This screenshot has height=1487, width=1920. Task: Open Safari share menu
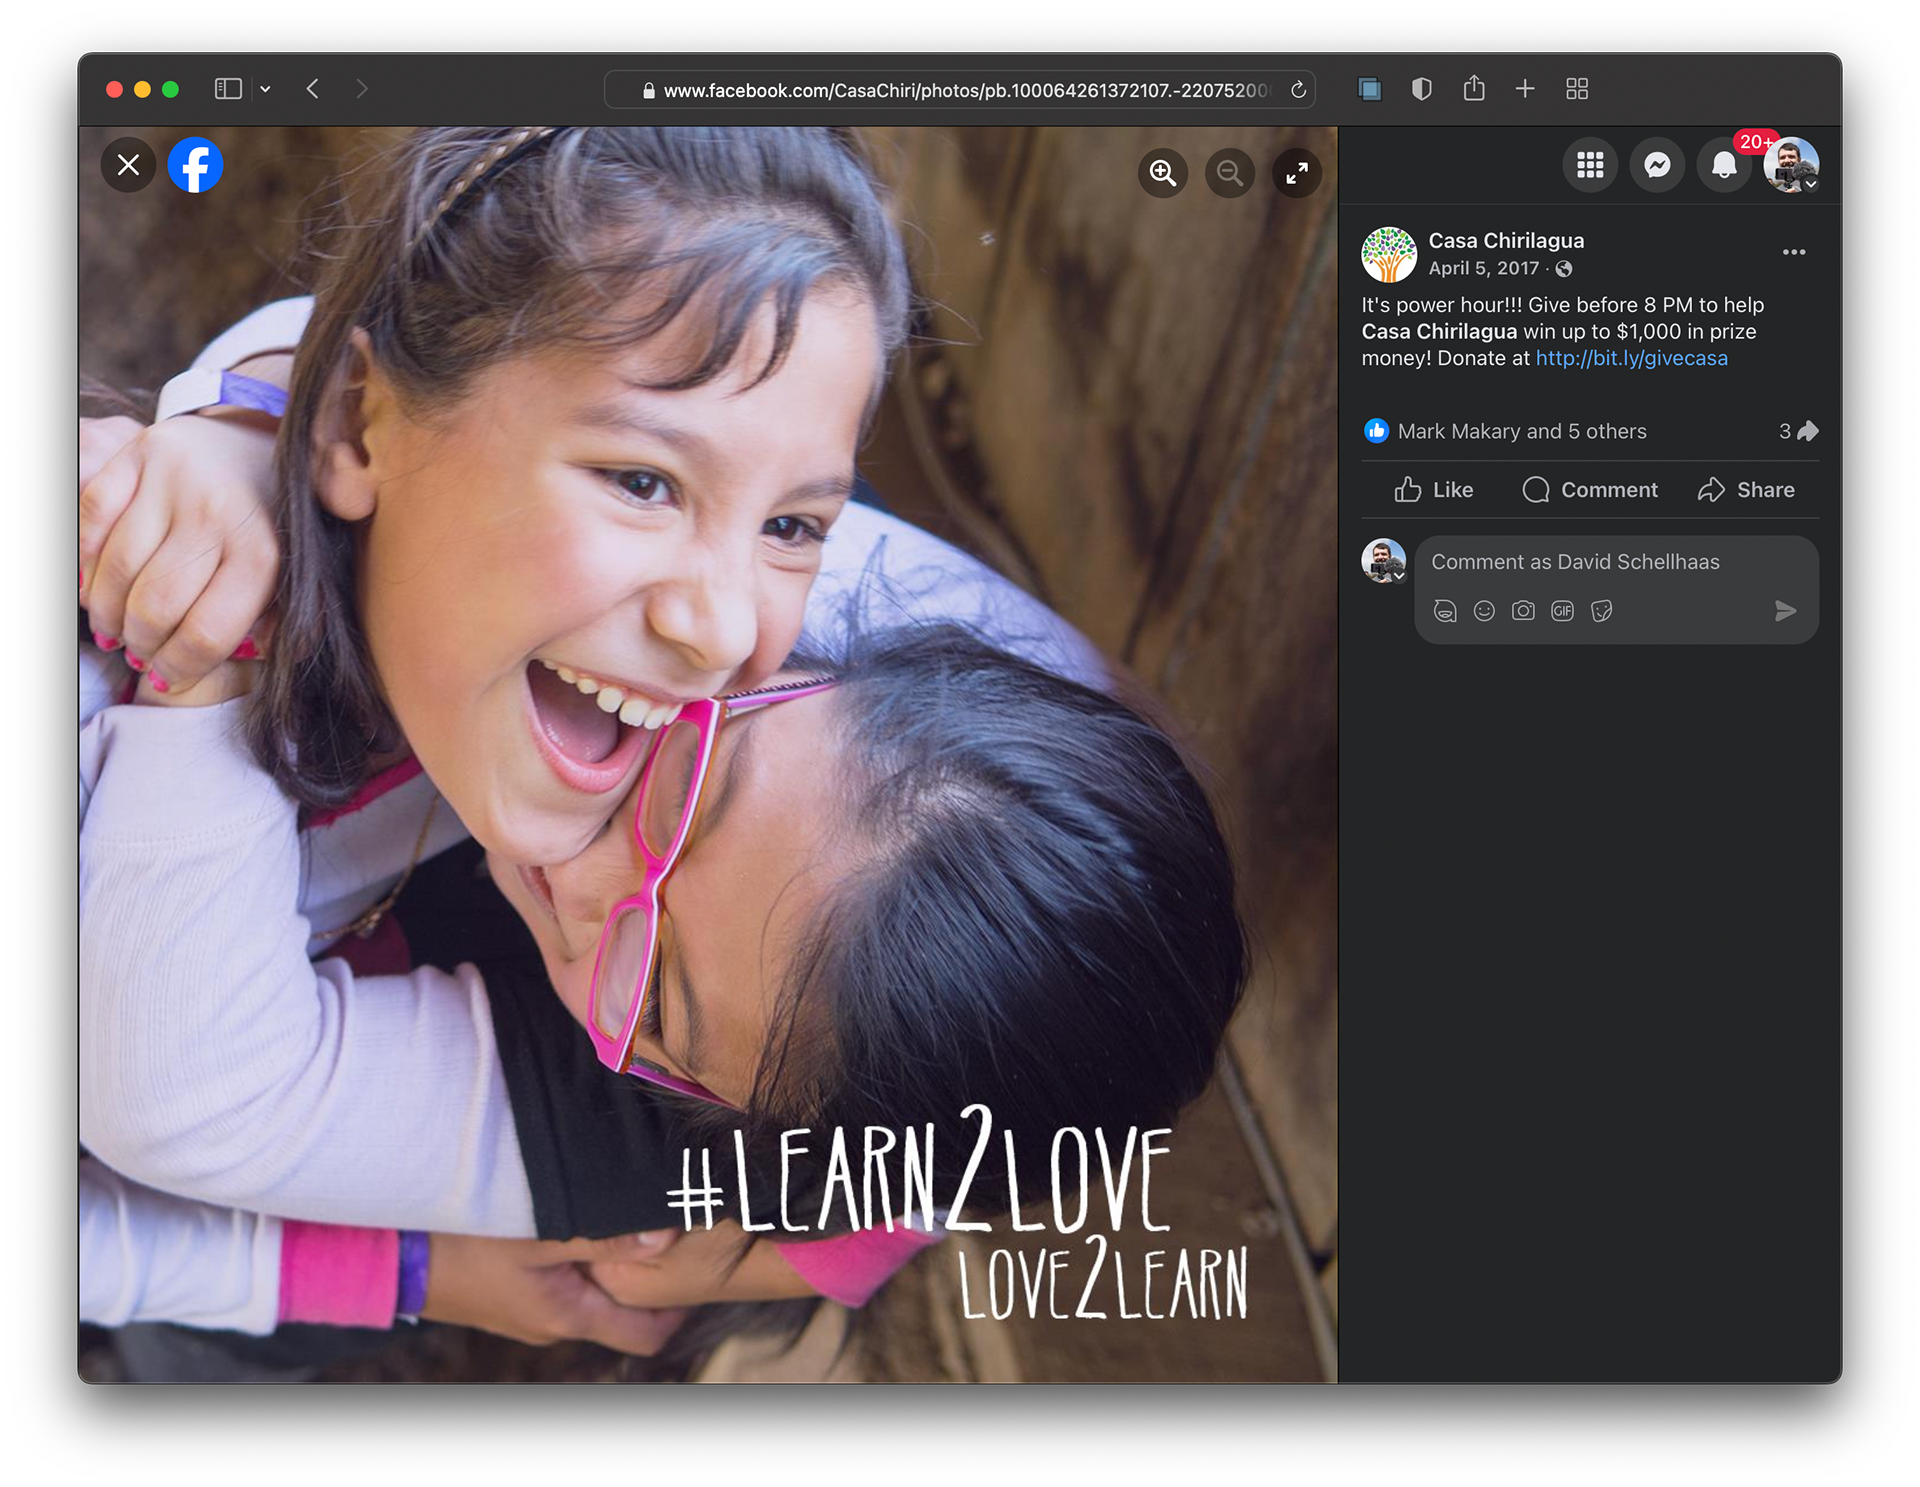tap(1473, 88)
